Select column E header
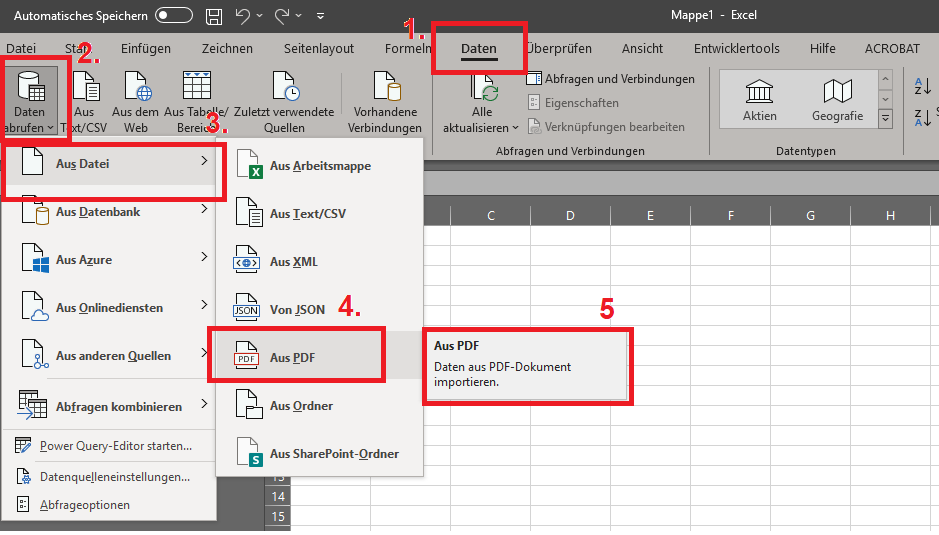This screenshot has width=939, height=535. [650, 215]
